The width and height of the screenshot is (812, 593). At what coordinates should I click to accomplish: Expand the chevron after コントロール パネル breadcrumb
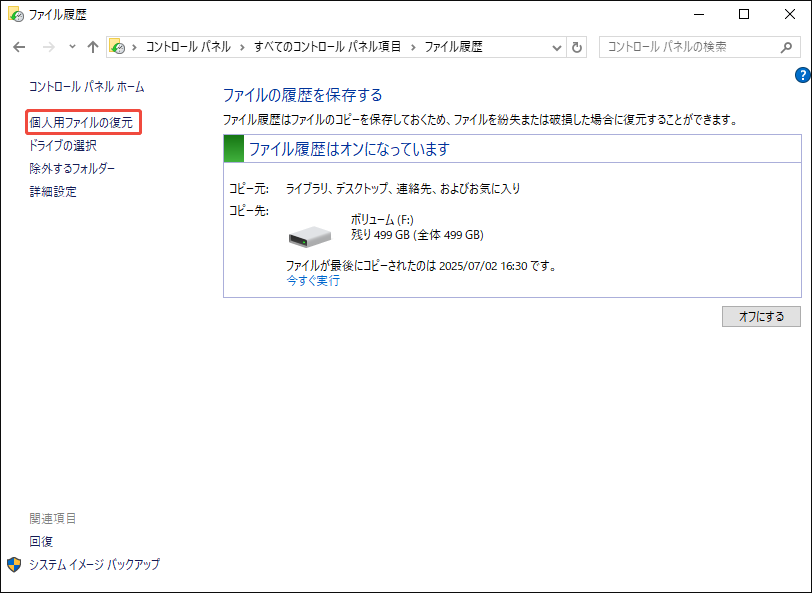tap(242, 48)
